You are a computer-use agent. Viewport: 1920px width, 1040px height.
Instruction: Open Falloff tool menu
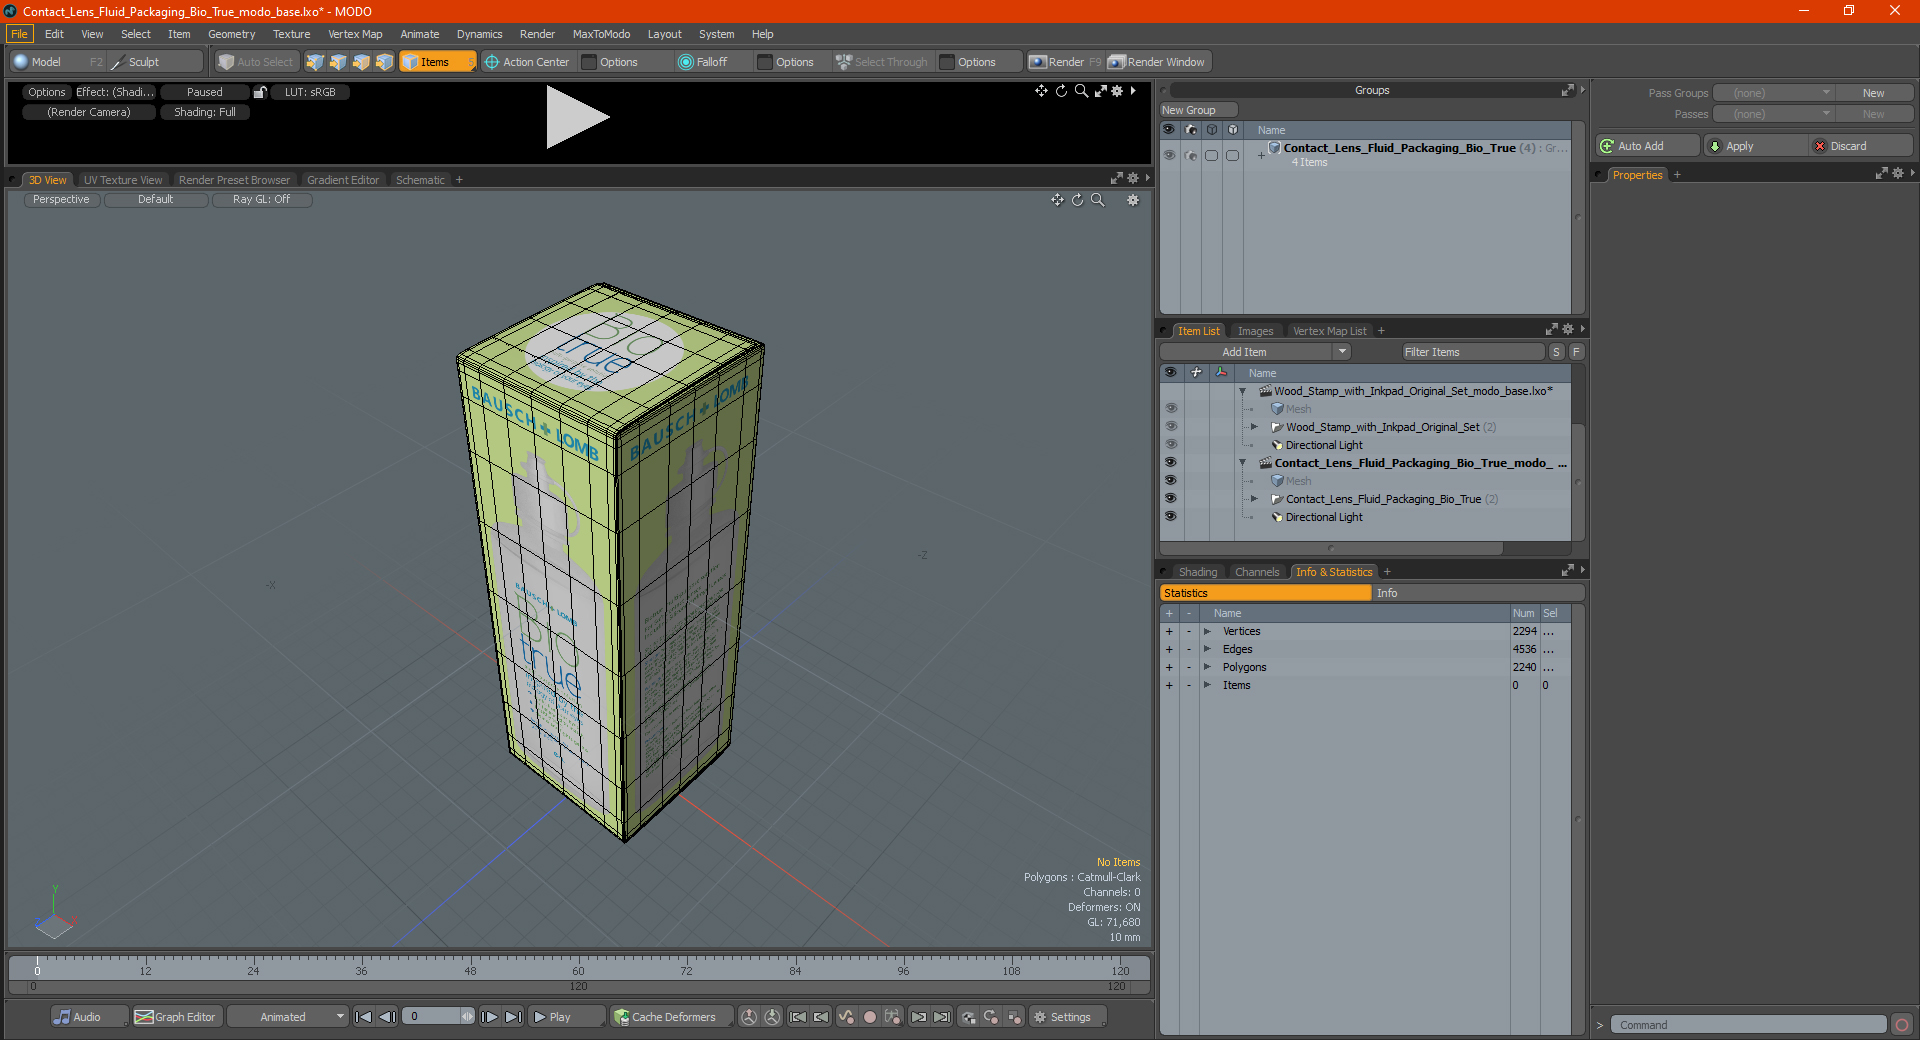703,62
